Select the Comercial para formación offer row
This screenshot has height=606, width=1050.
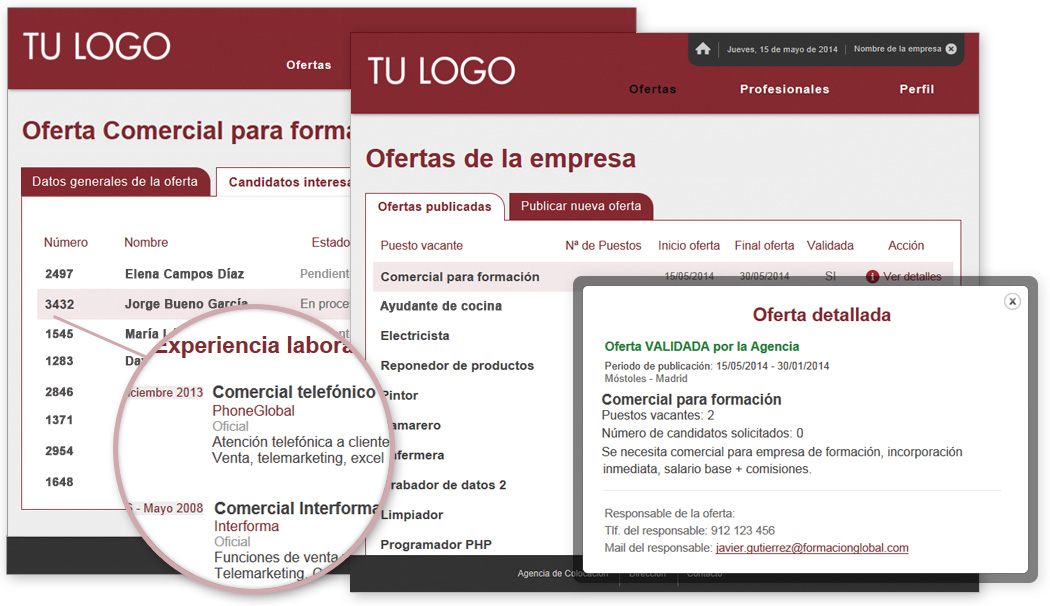(460, 277)
